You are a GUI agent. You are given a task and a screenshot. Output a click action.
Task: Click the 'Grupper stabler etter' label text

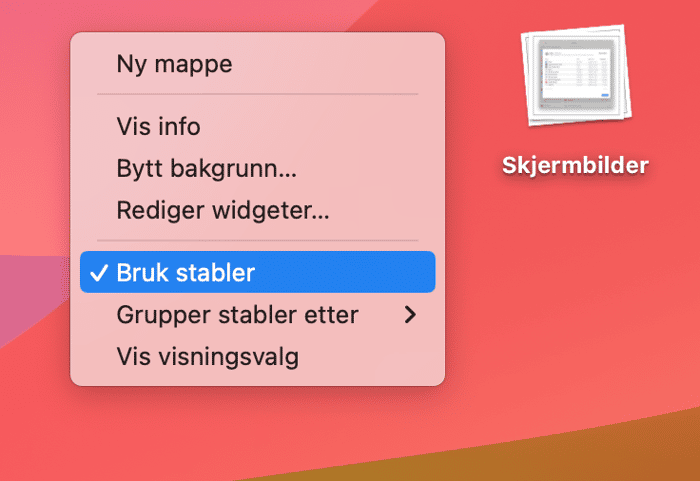[x=237, y=315]
